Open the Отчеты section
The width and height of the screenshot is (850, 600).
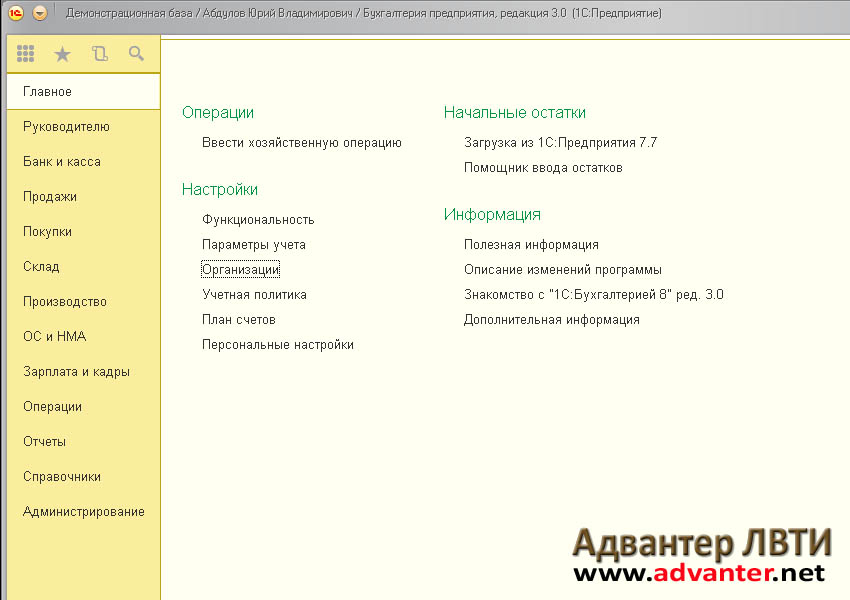(83, 441)
